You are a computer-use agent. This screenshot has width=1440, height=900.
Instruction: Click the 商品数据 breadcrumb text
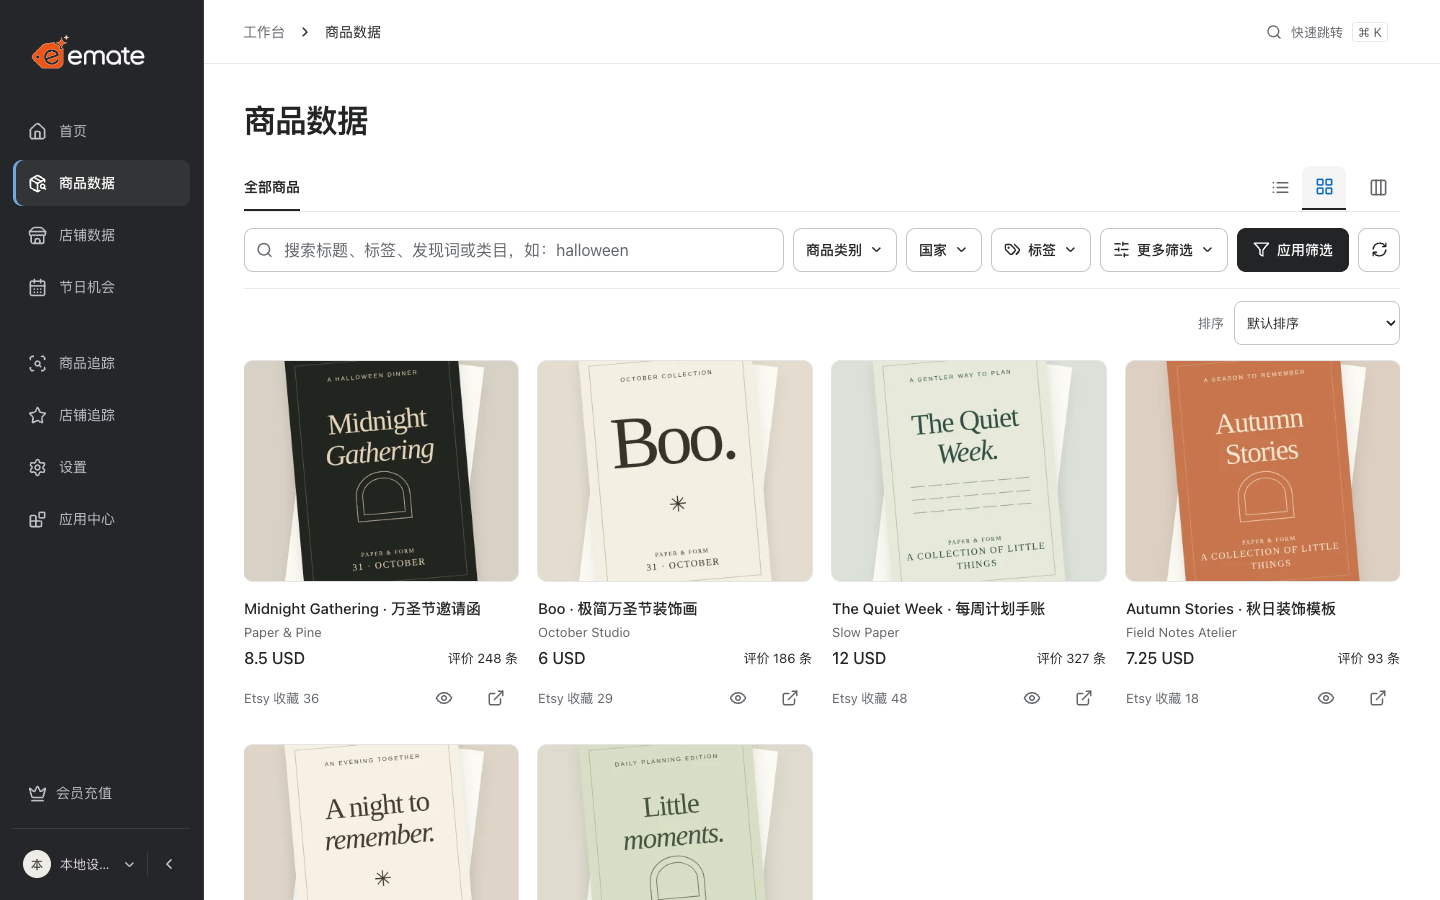pyautogui.click(x=353, y=32)
